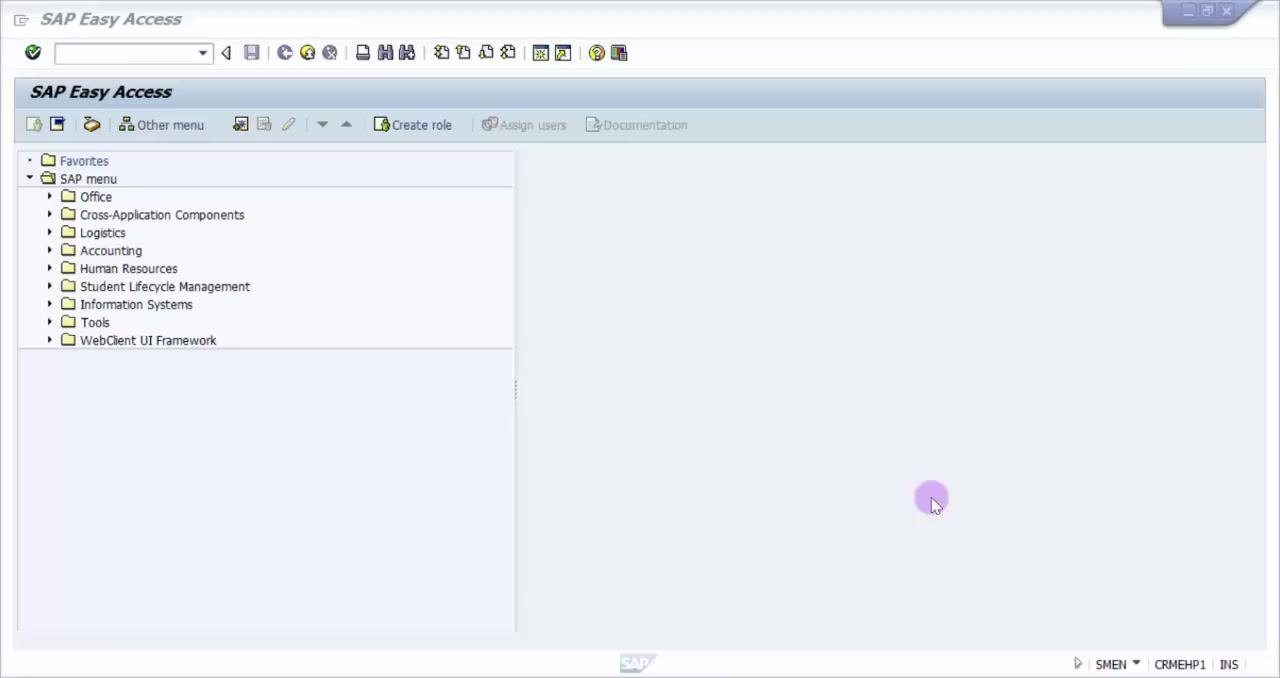This screenshot has width=1280, height=678.
Task: Click the status bar expand triangle
Action: point(1078,663)
